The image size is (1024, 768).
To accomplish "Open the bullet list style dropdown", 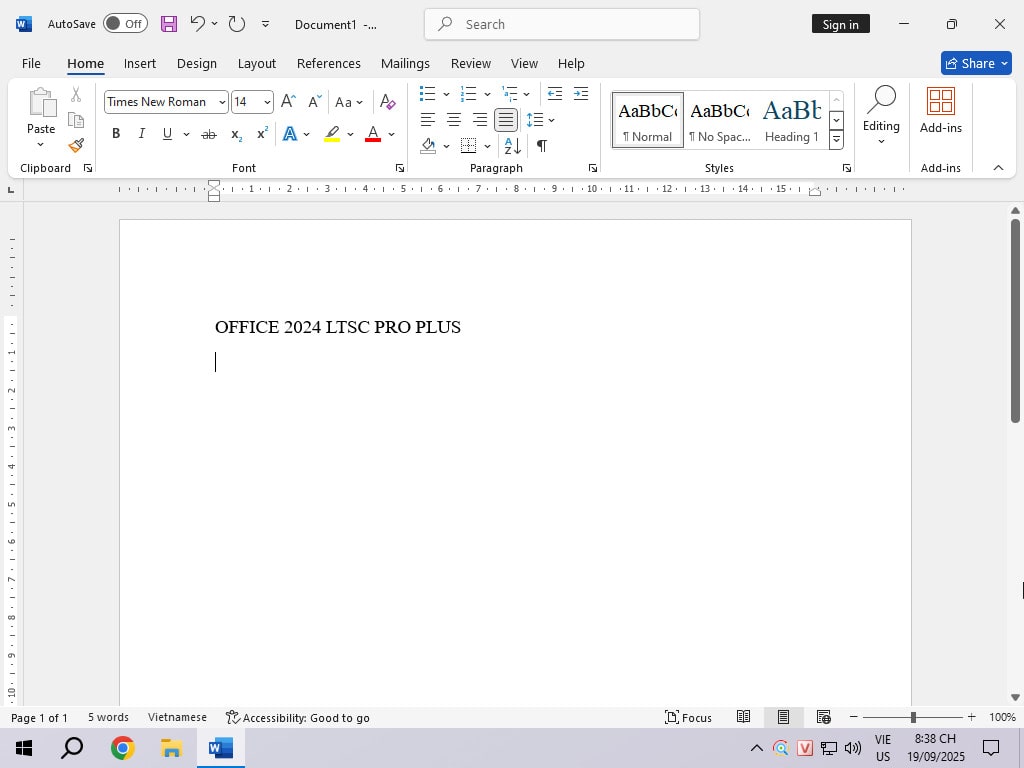I will (446, 94).
